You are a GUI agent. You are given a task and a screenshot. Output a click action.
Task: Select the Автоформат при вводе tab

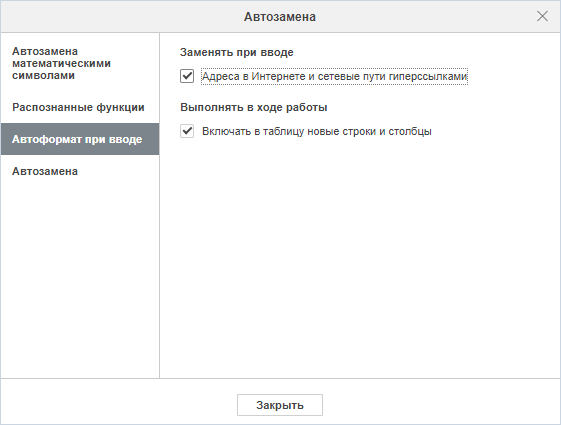click(x=80, y=139)
